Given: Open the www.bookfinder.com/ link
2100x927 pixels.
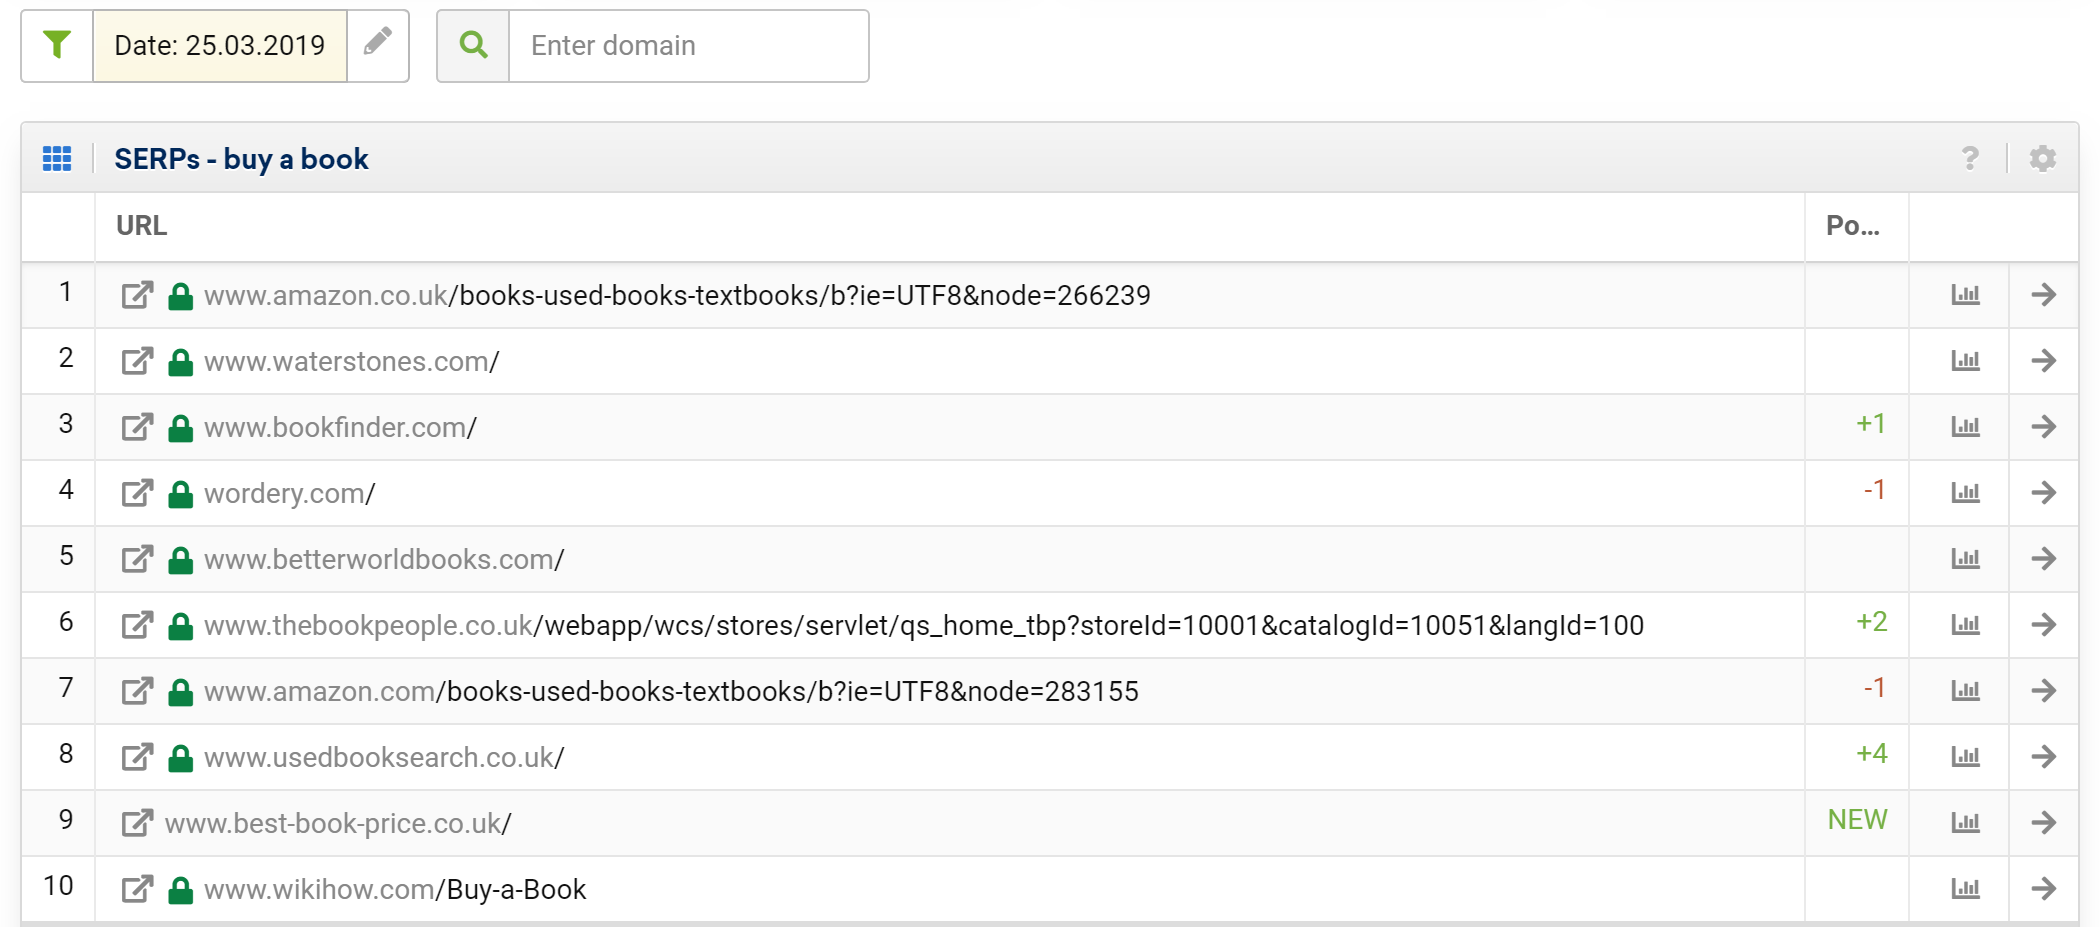Looking at the screenshot, I should (x=340, y=428).
